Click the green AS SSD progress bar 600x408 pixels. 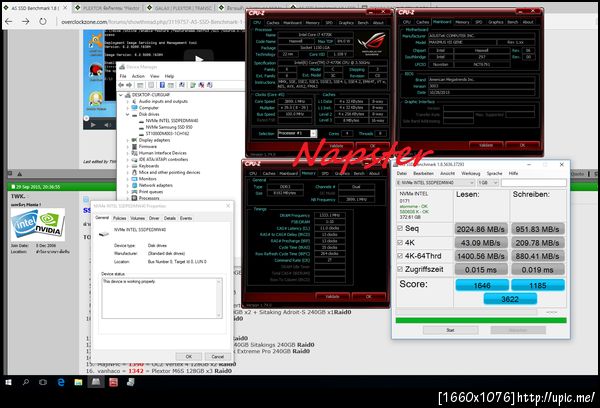coord(481,320)
